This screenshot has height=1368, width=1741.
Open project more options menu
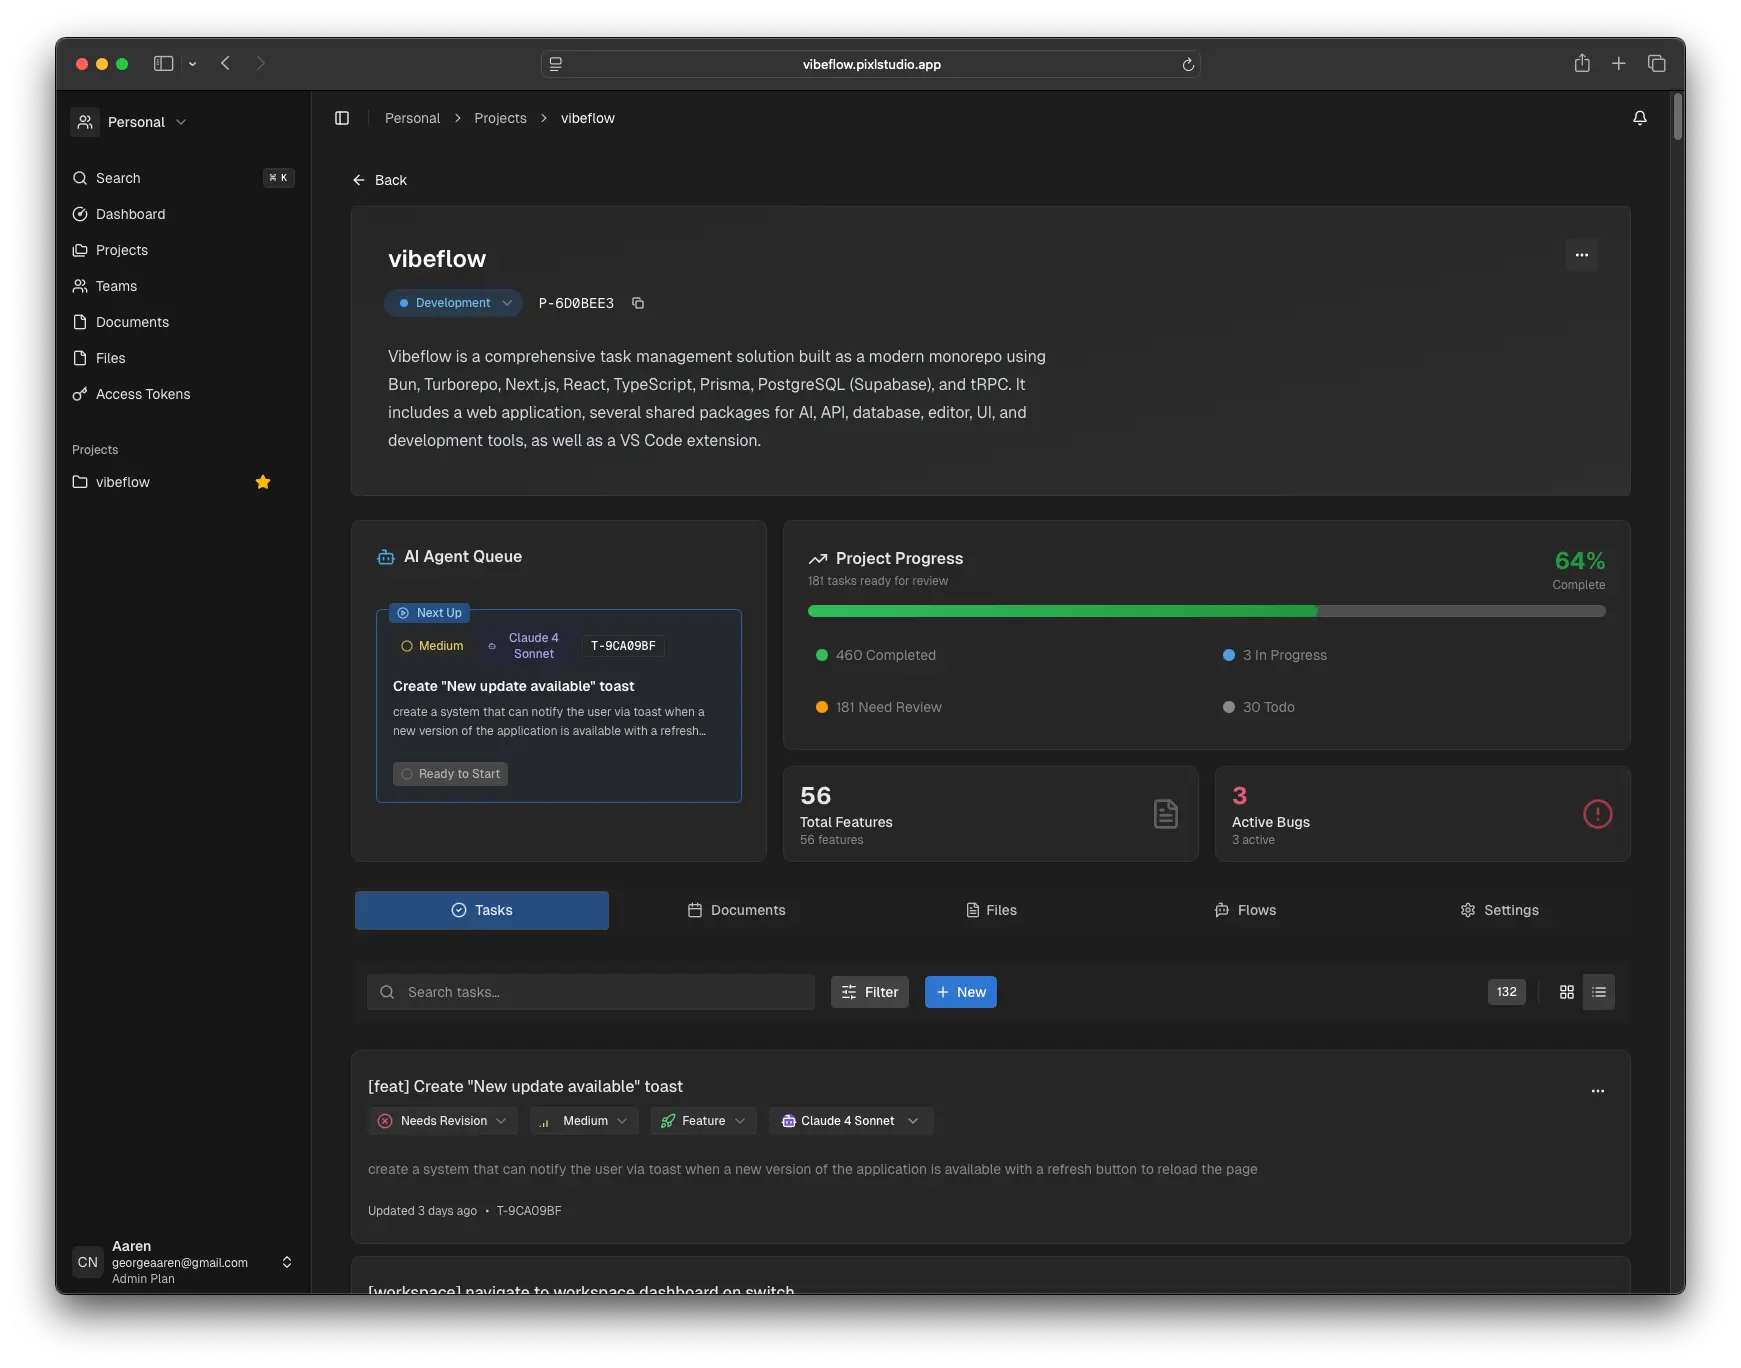(x=1582, y=255)
